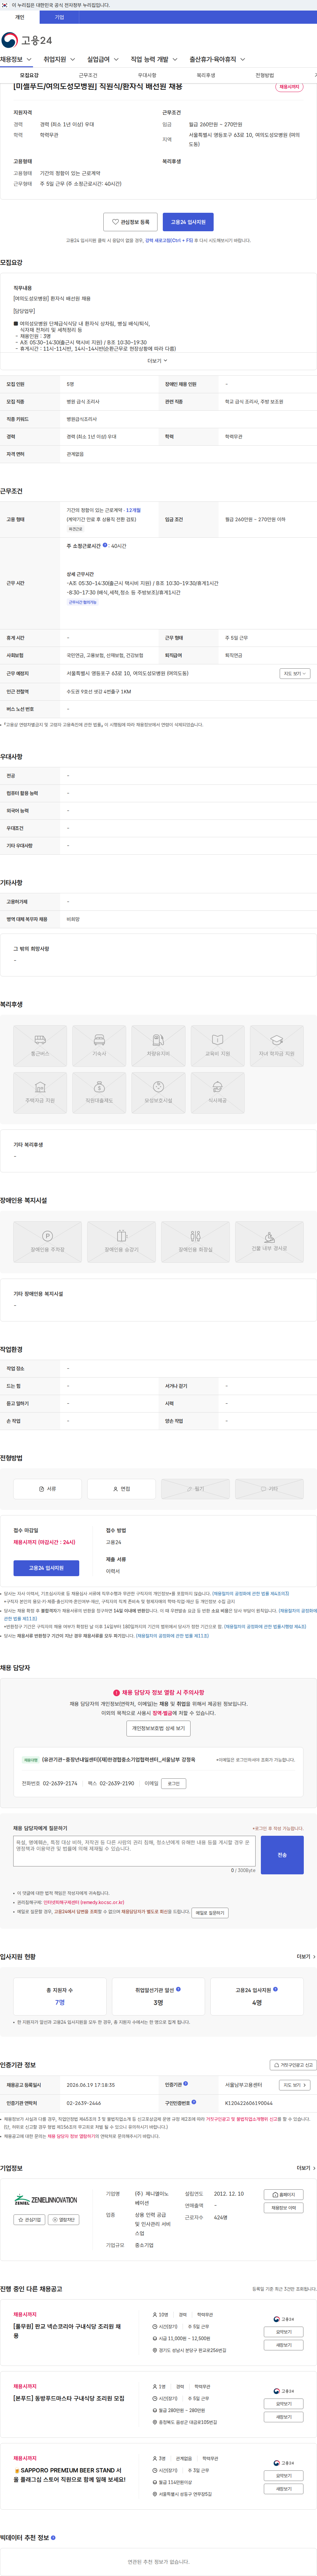The image size is (317, 2576).
Task: Open the company 홈페이지 button
Action: tap(284, 2195)
